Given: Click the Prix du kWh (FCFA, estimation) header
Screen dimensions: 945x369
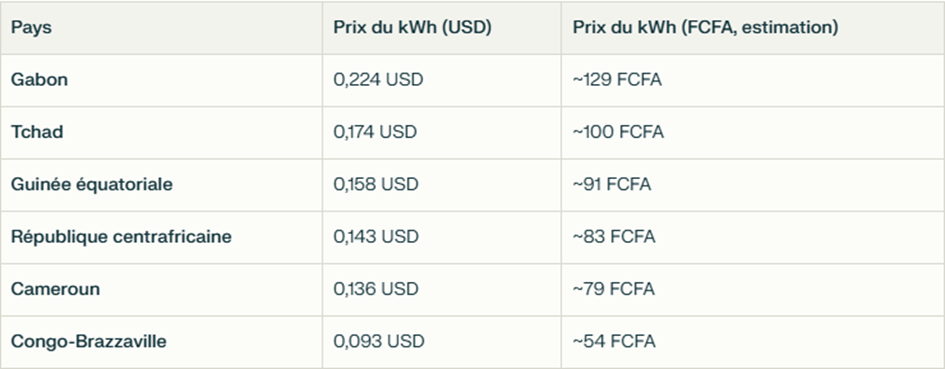Looking at the screenshot, I should point(705,28).
